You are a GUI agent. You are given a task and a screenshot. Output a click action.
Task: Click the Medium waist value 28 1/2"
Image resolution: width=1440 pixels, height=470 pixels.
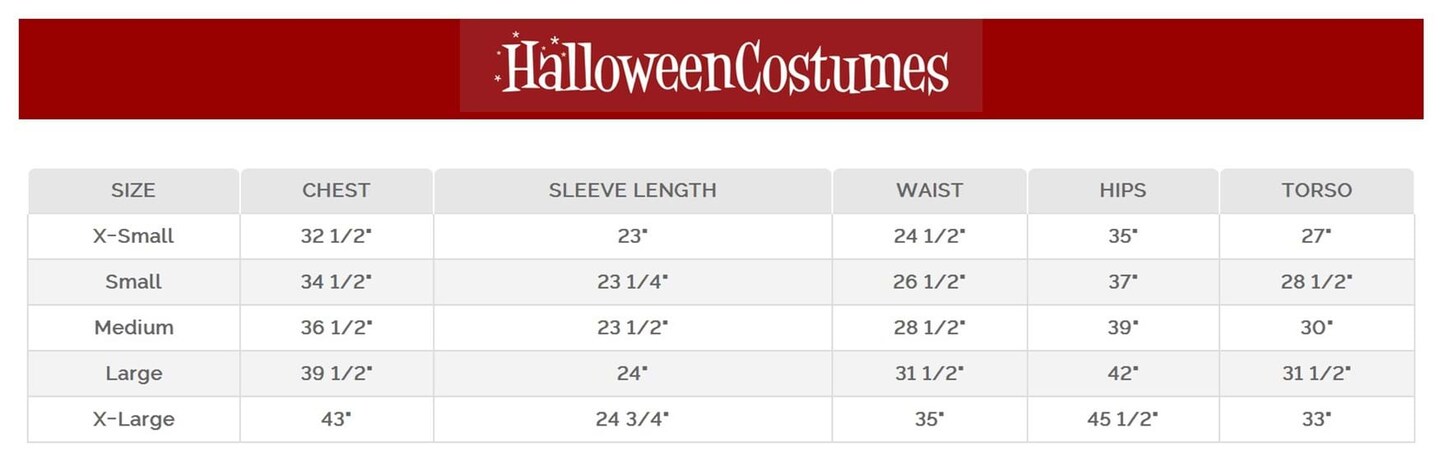pos(929,328)
